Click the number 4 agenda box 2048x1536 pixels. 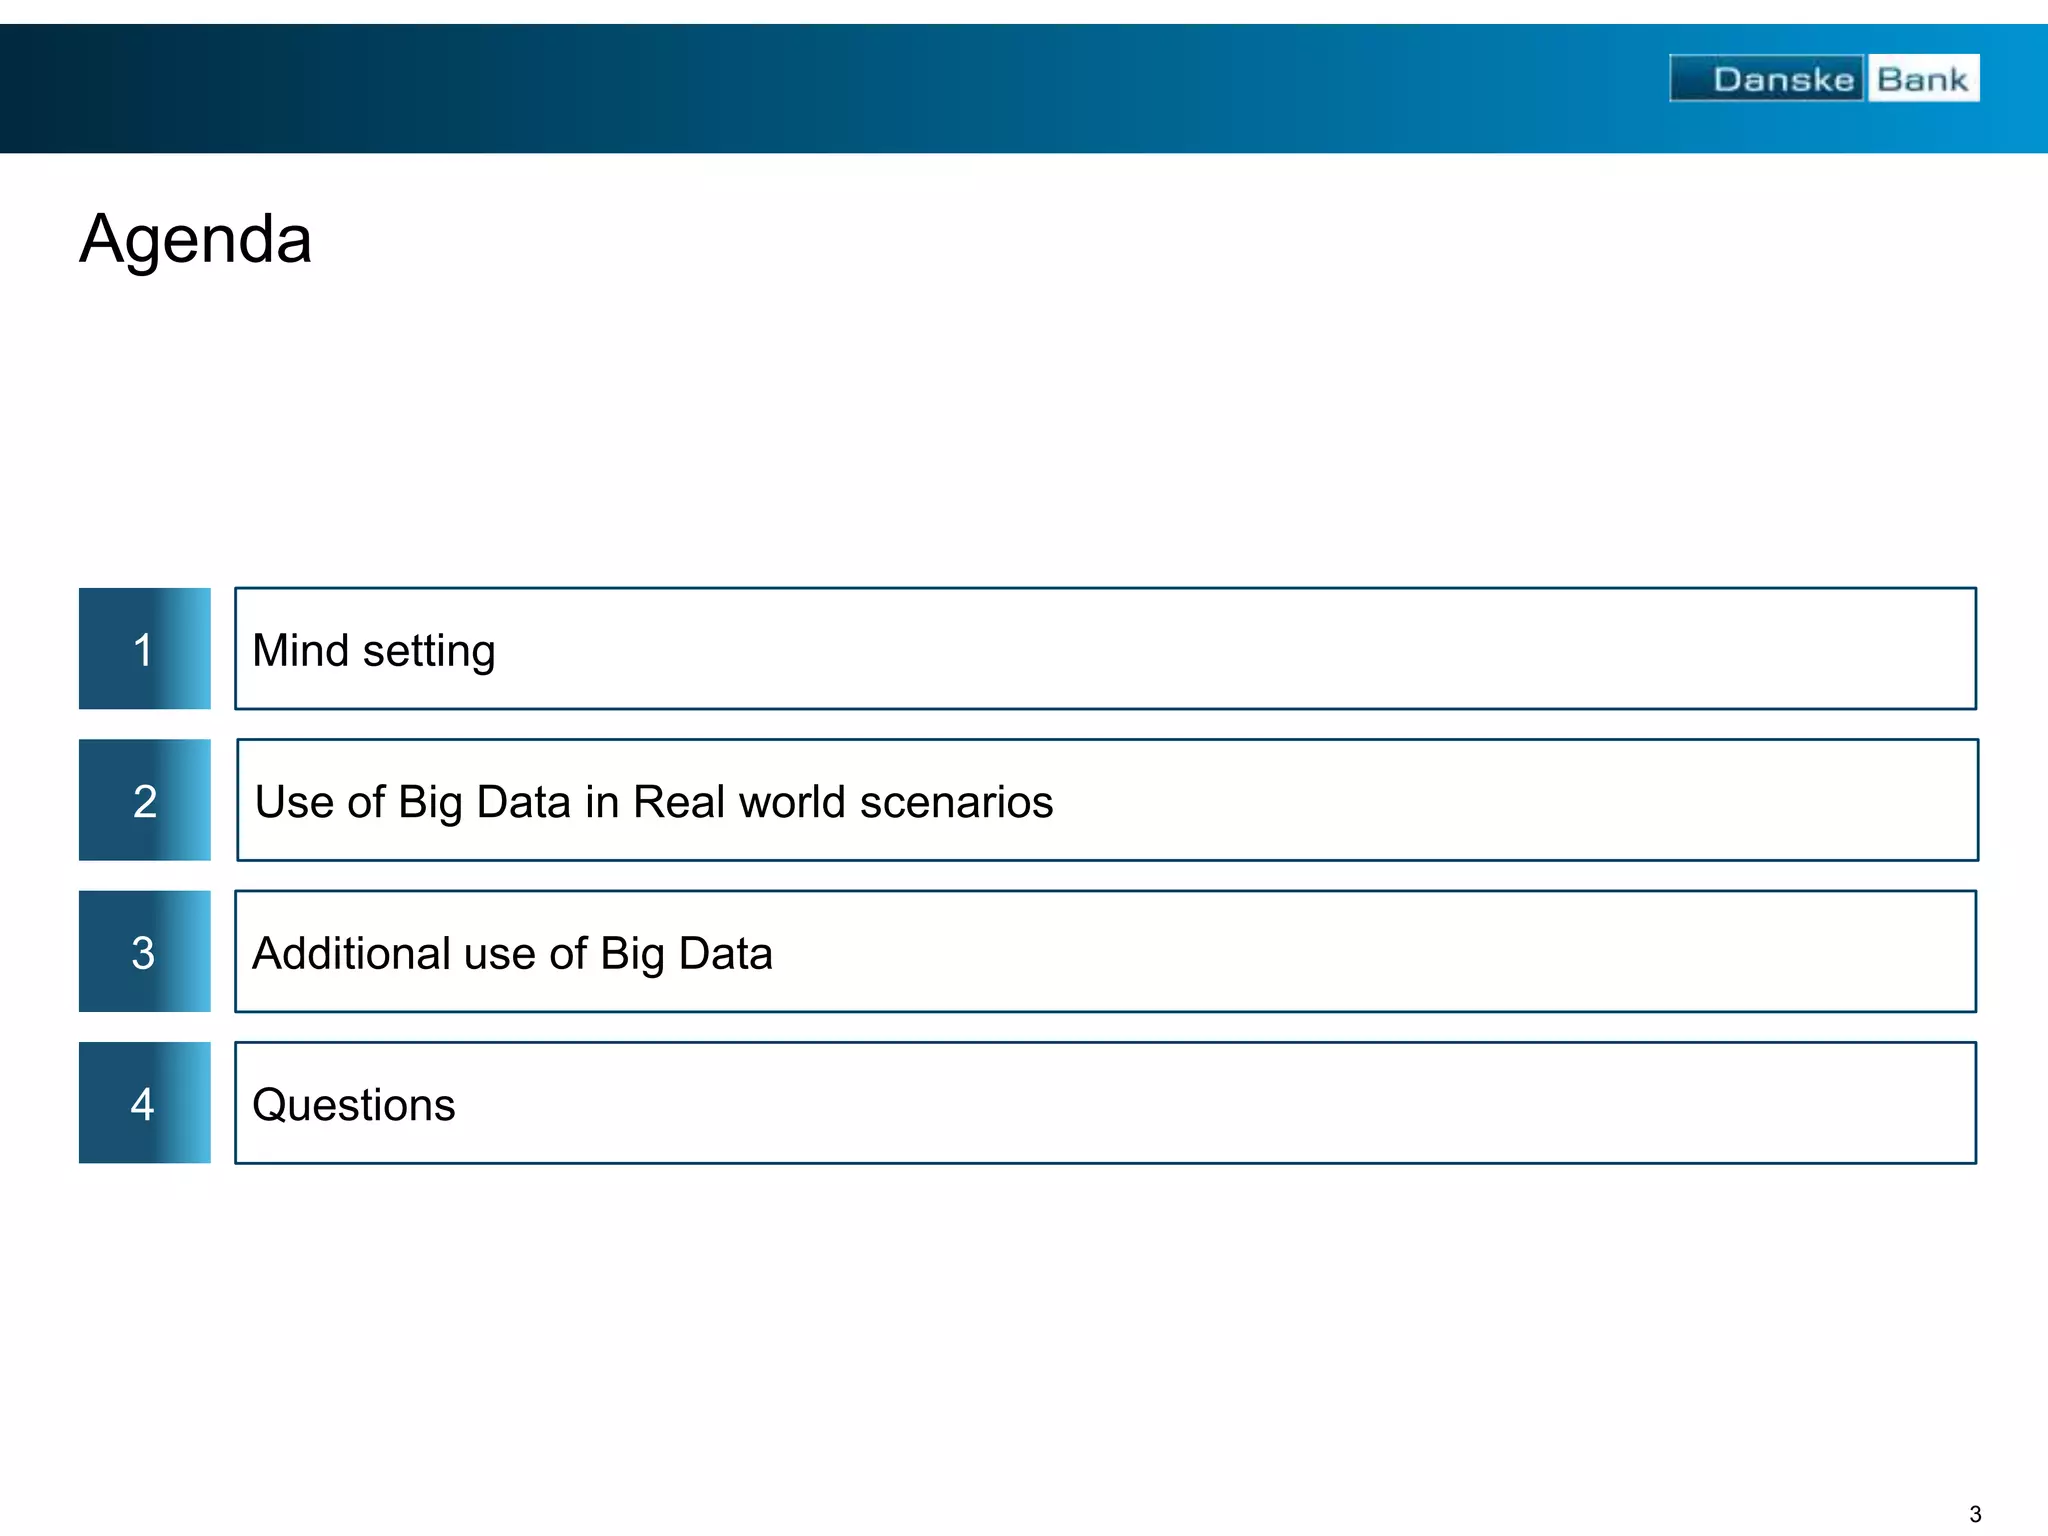145,1103
